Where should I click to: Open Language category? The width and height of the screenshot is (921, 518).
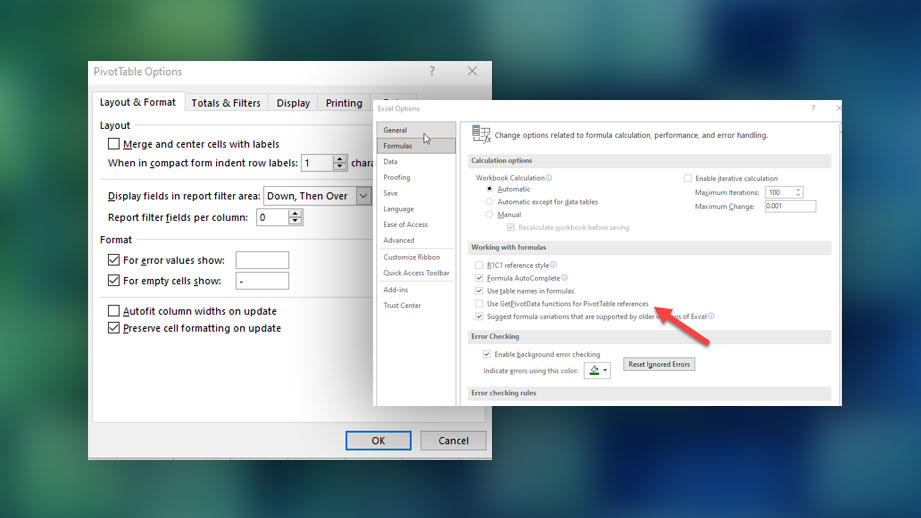[x=416, y=209]
